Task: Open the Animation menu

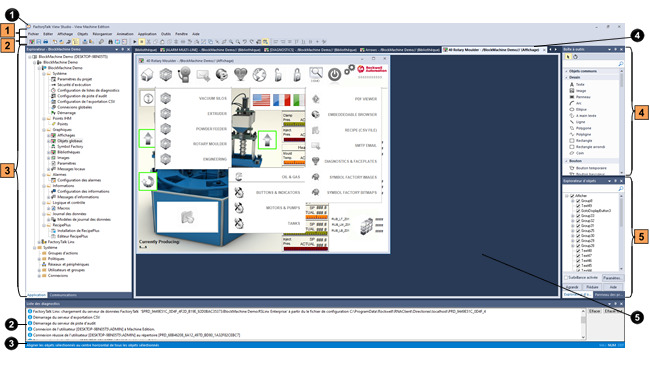Action: 125,34
